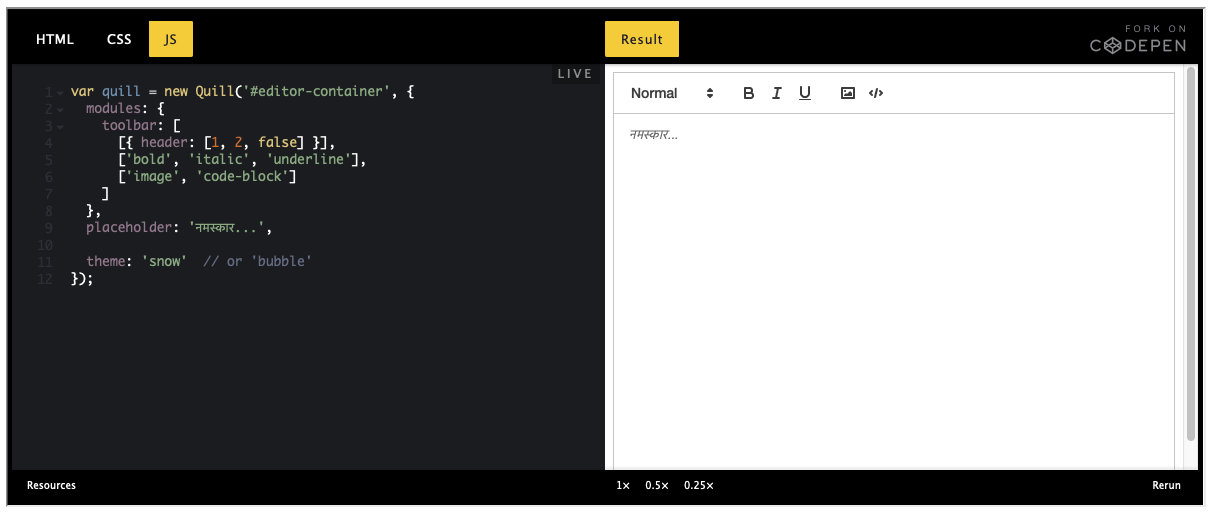1214x516 pixels.
Task: Toggle the code-block icon in the toolbar
Action: pyautogui.click(x=876, y=93)
